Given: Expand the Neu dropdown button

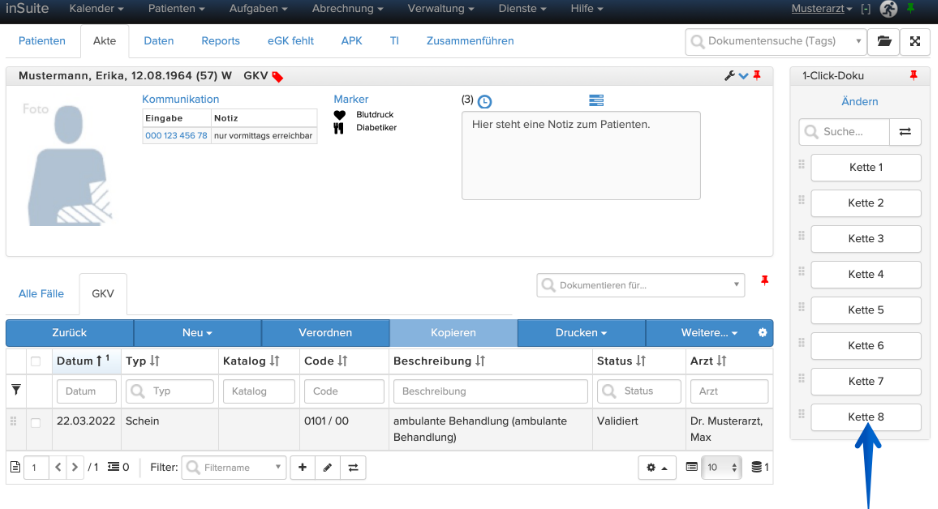Looking at the screenshot, I should (x=197, y=333).
